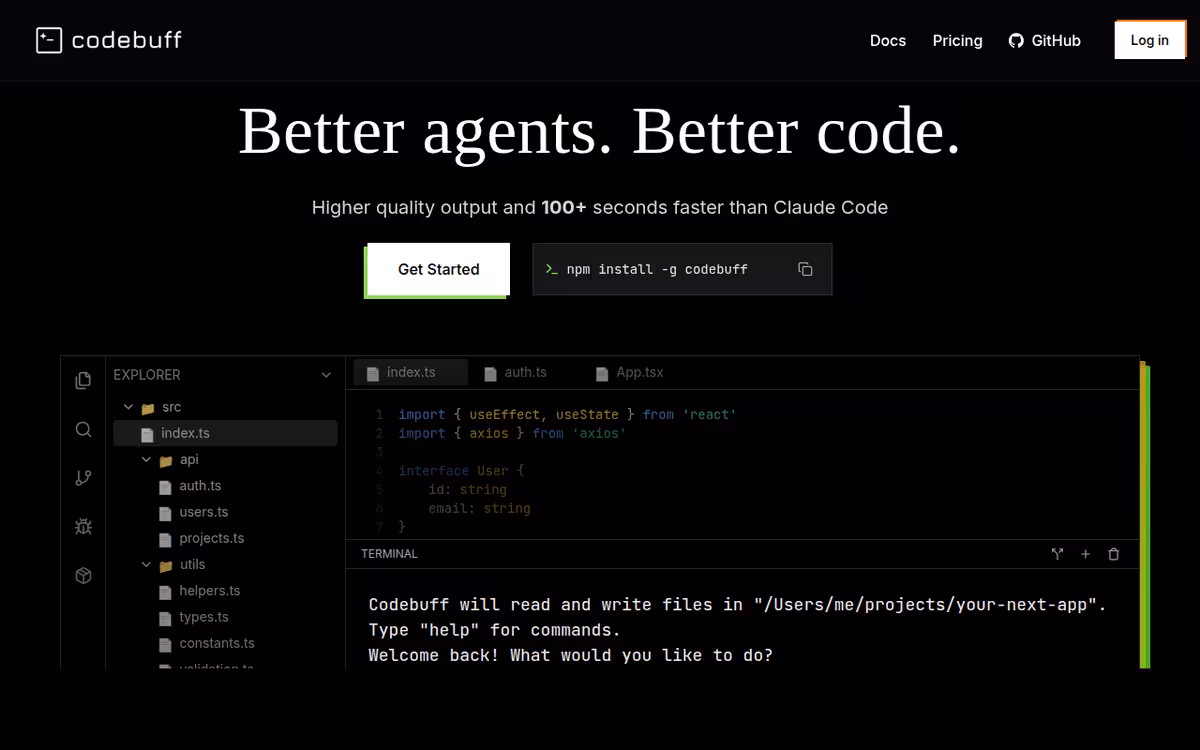Switch to the auth.ts editor tab

pyautogui.click(x=515, y=372)
